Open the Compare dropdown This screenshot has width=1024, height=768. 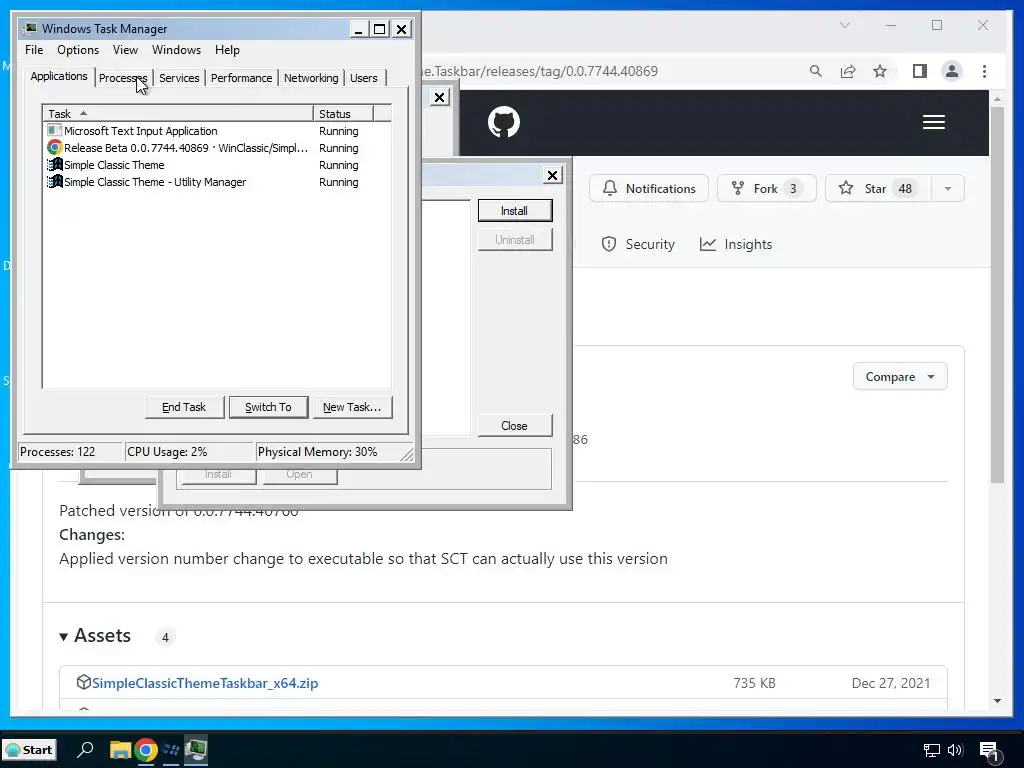pos(900,377)
